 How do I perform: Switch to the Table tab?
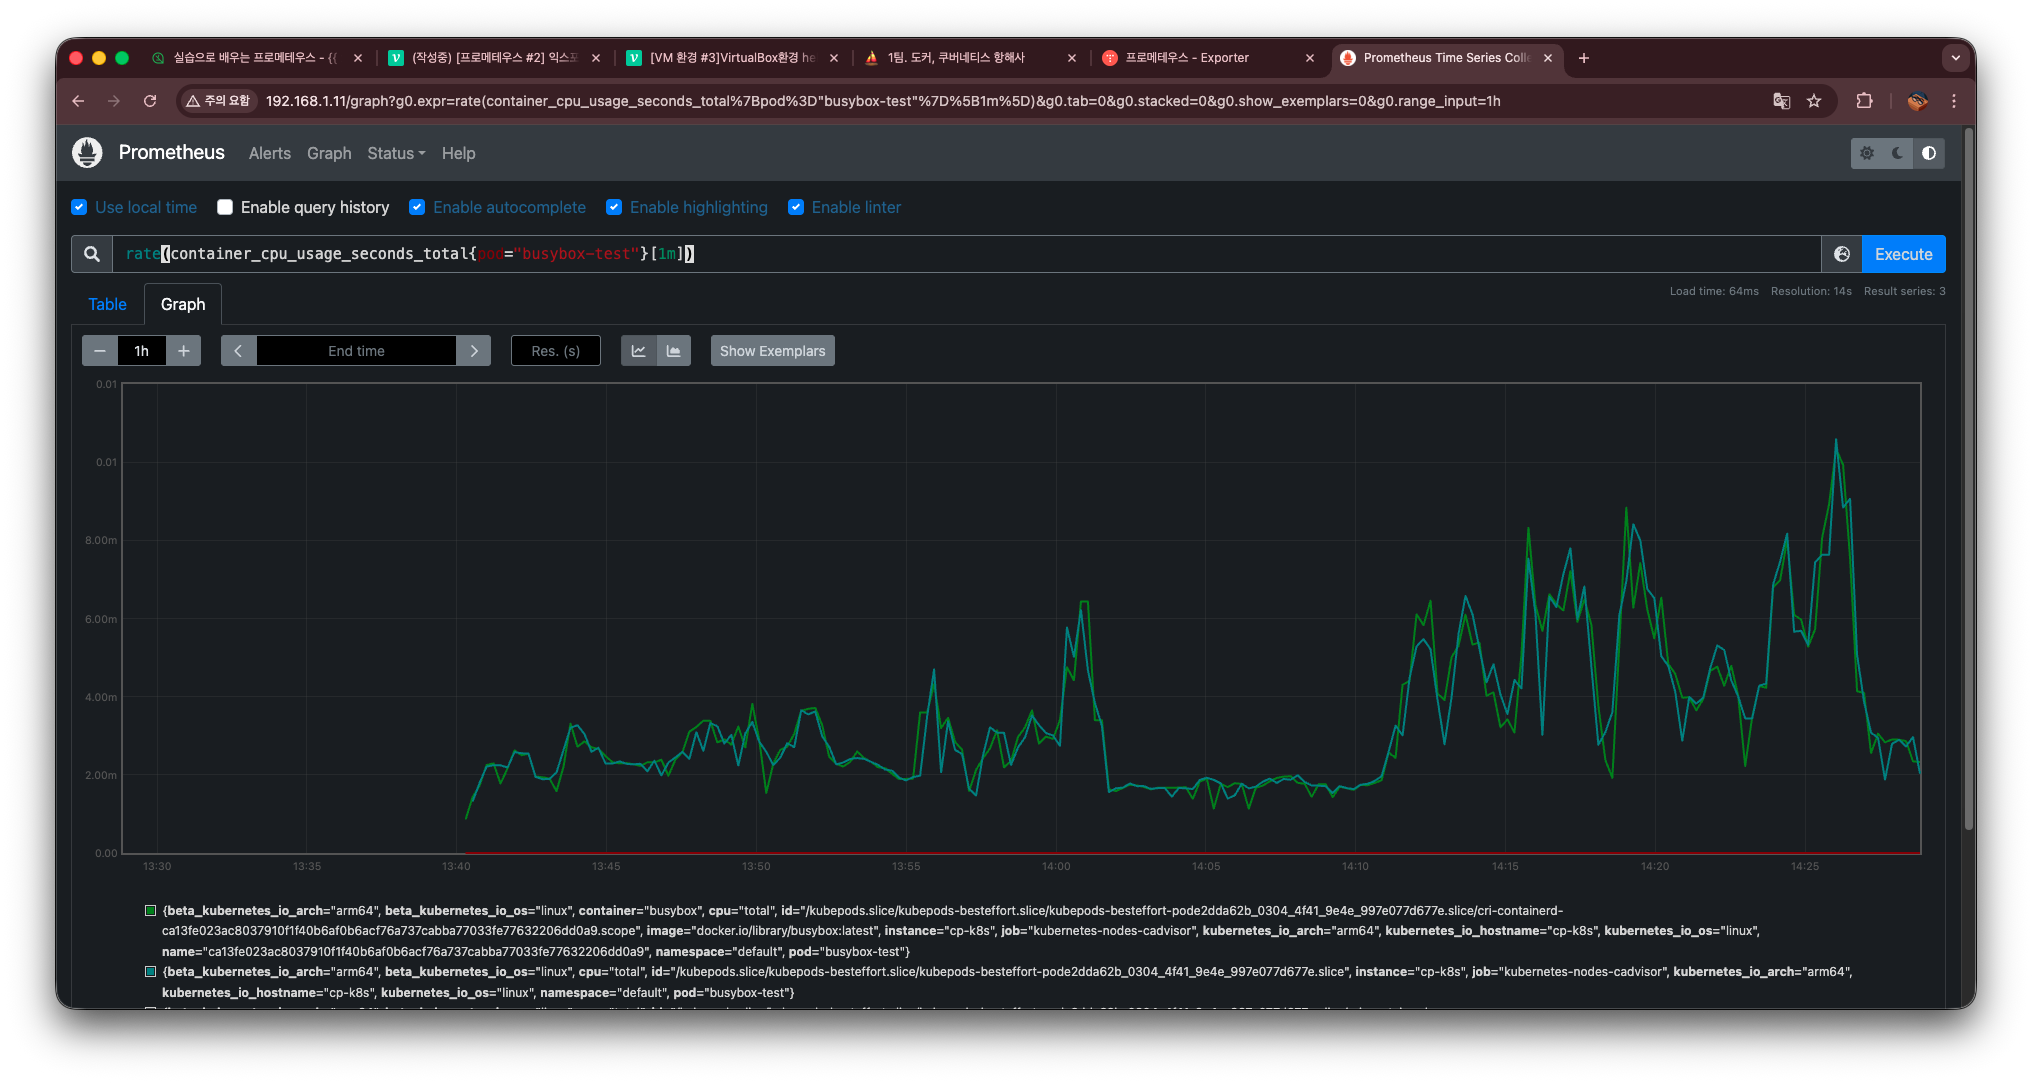(x=107, y=304)
